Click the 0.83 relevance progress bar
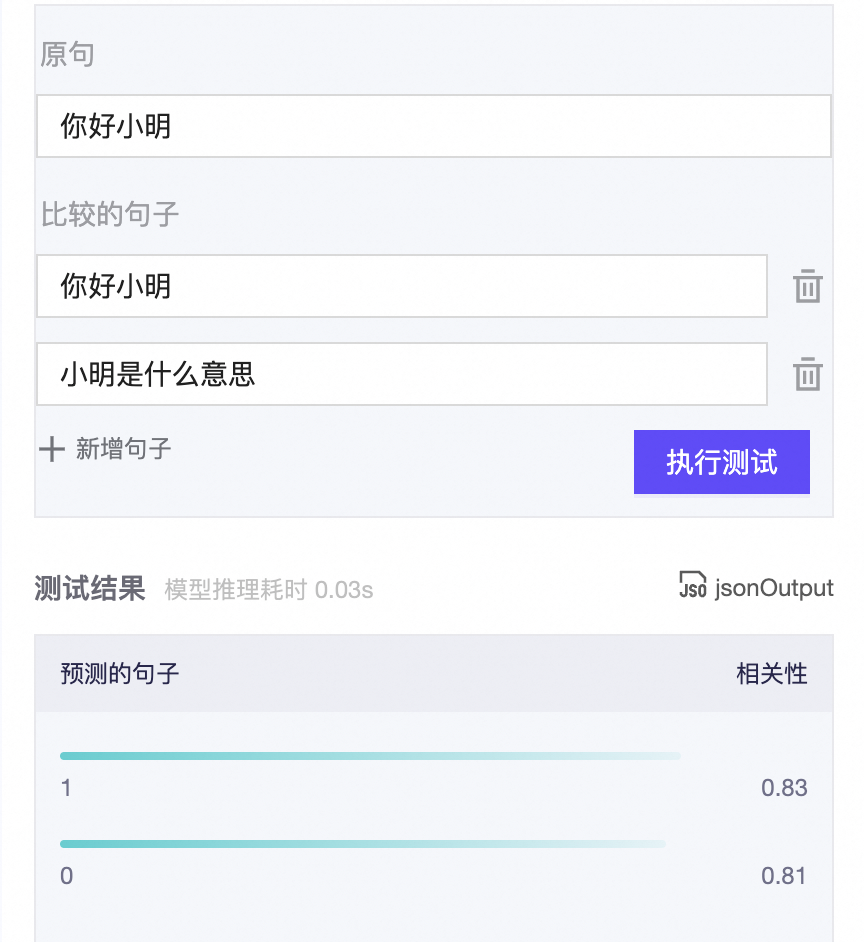Image resolution: width=864 pixels, height=942 pixels. [x=370, y=756]
